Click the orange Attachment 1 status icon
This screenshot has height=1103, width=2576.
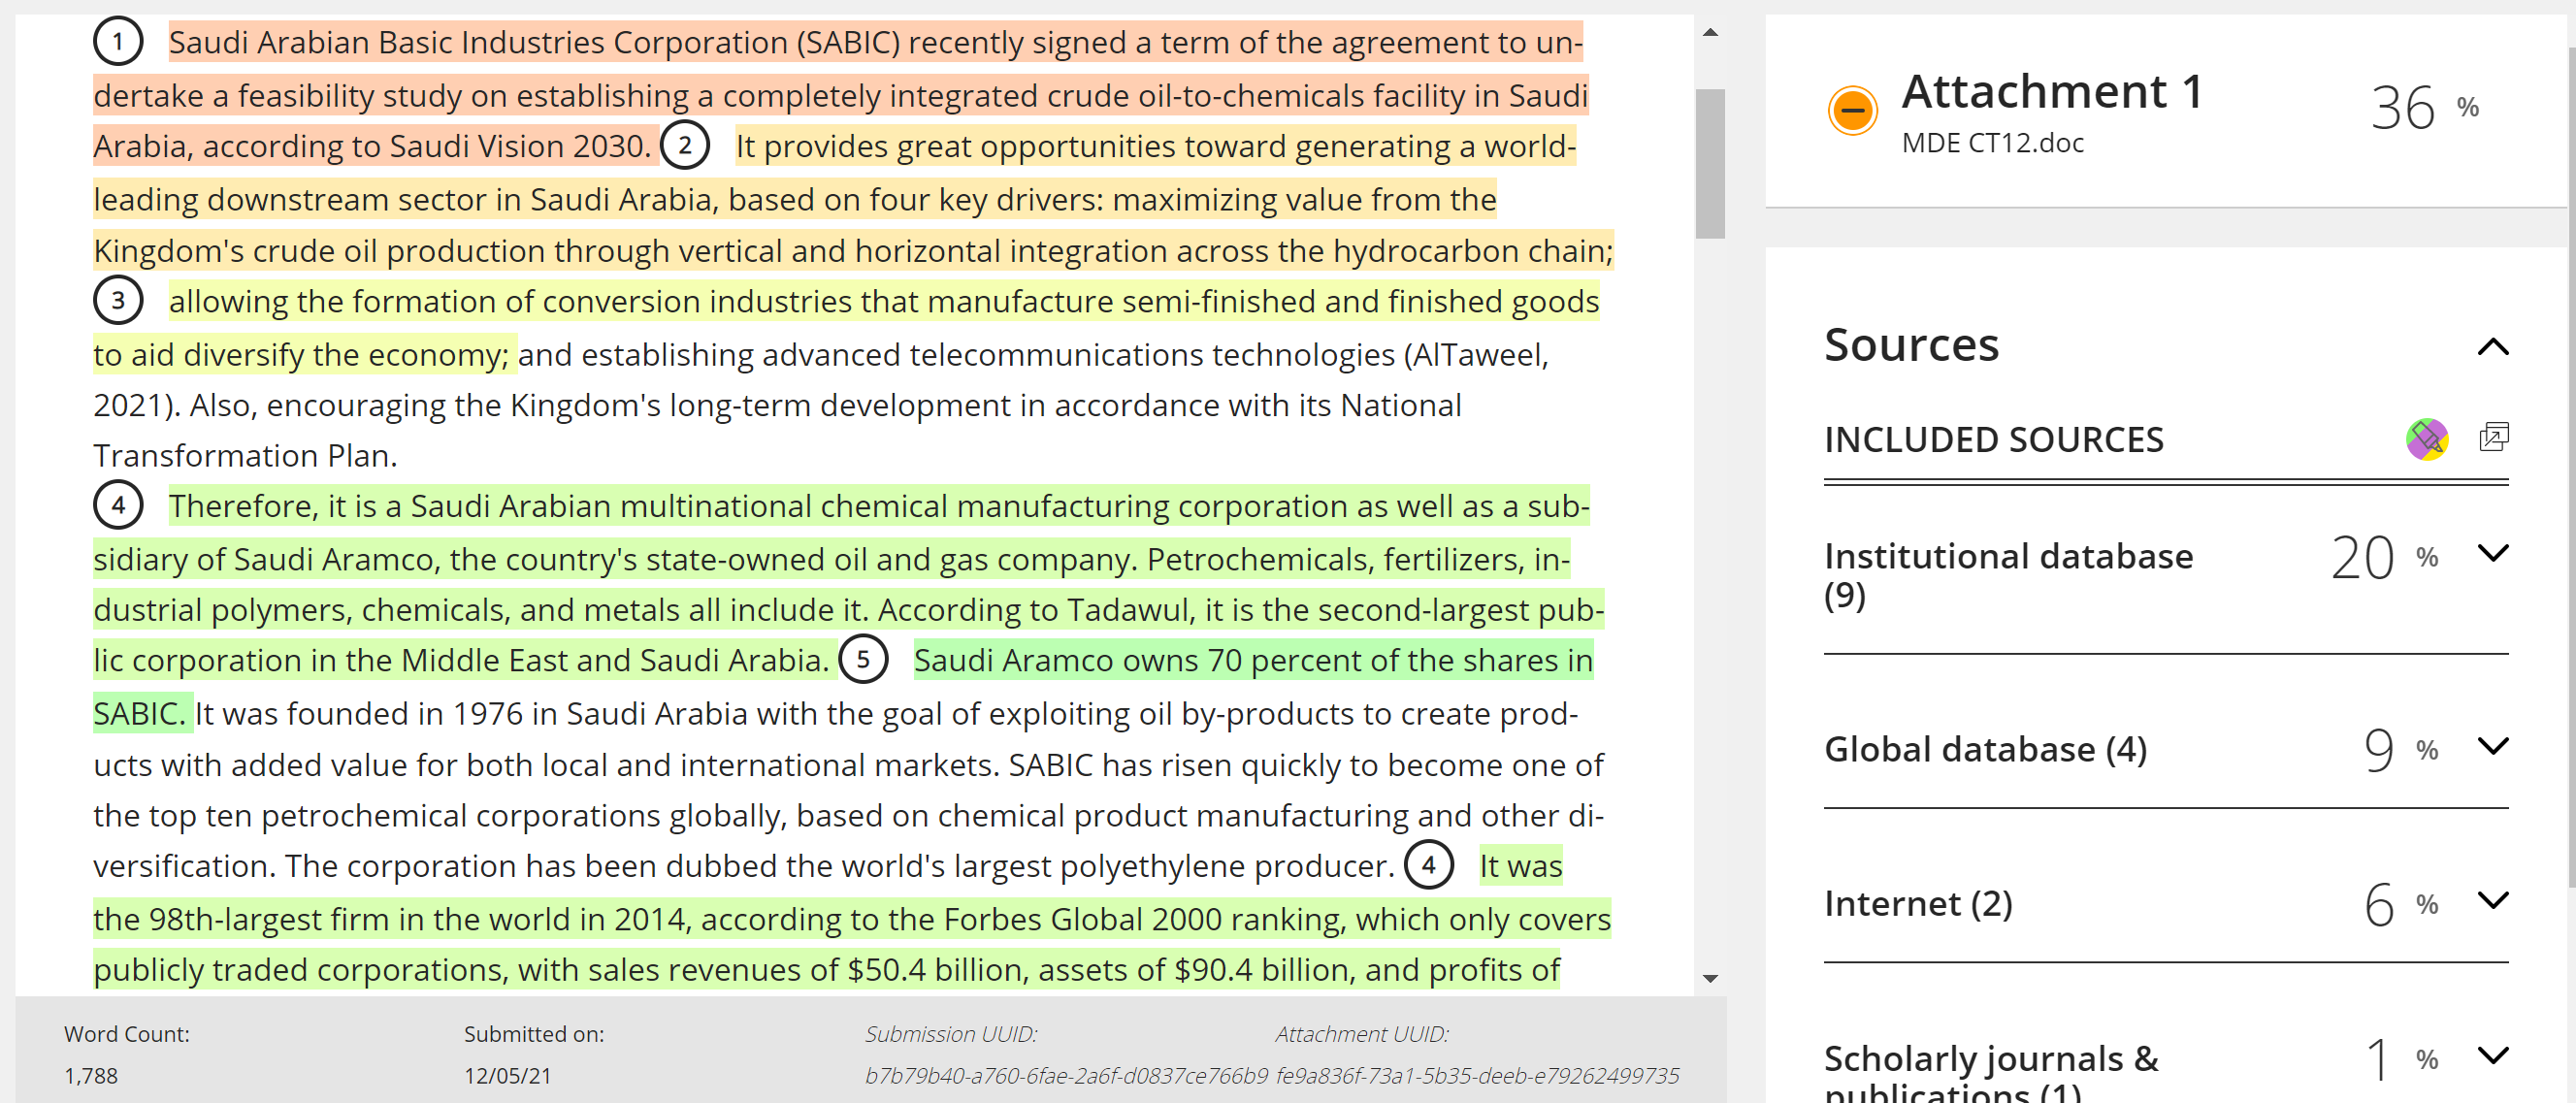click(x=1852, y=110)
